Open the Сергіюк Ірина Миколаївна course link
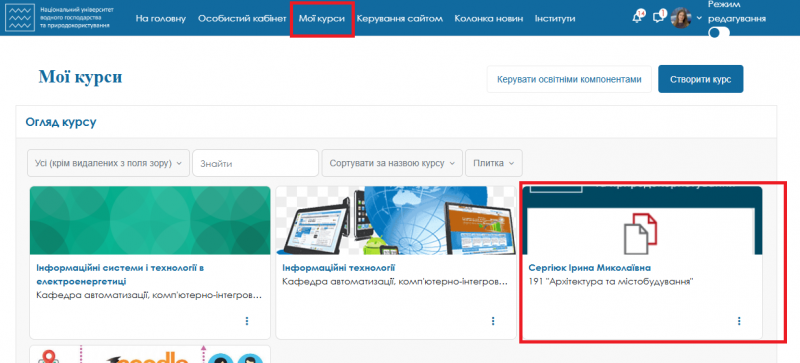 [x=590, y=268]
